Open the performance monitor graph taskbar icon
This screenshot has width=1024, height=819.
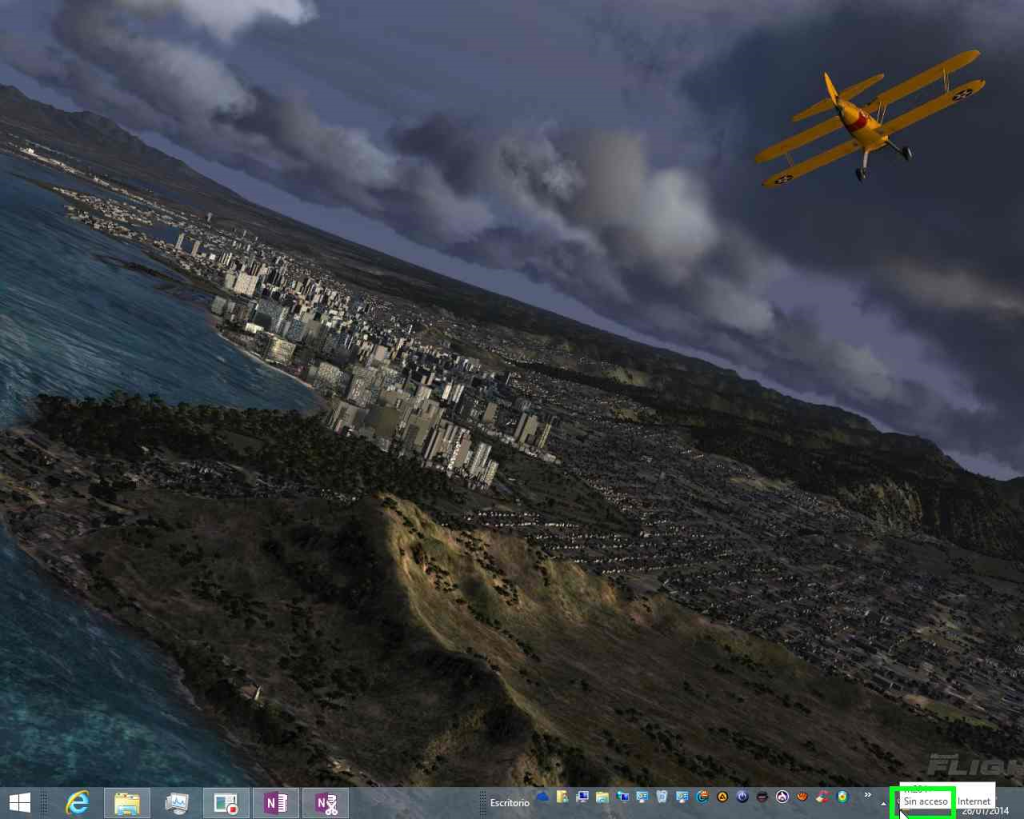(x=176, y=803)
